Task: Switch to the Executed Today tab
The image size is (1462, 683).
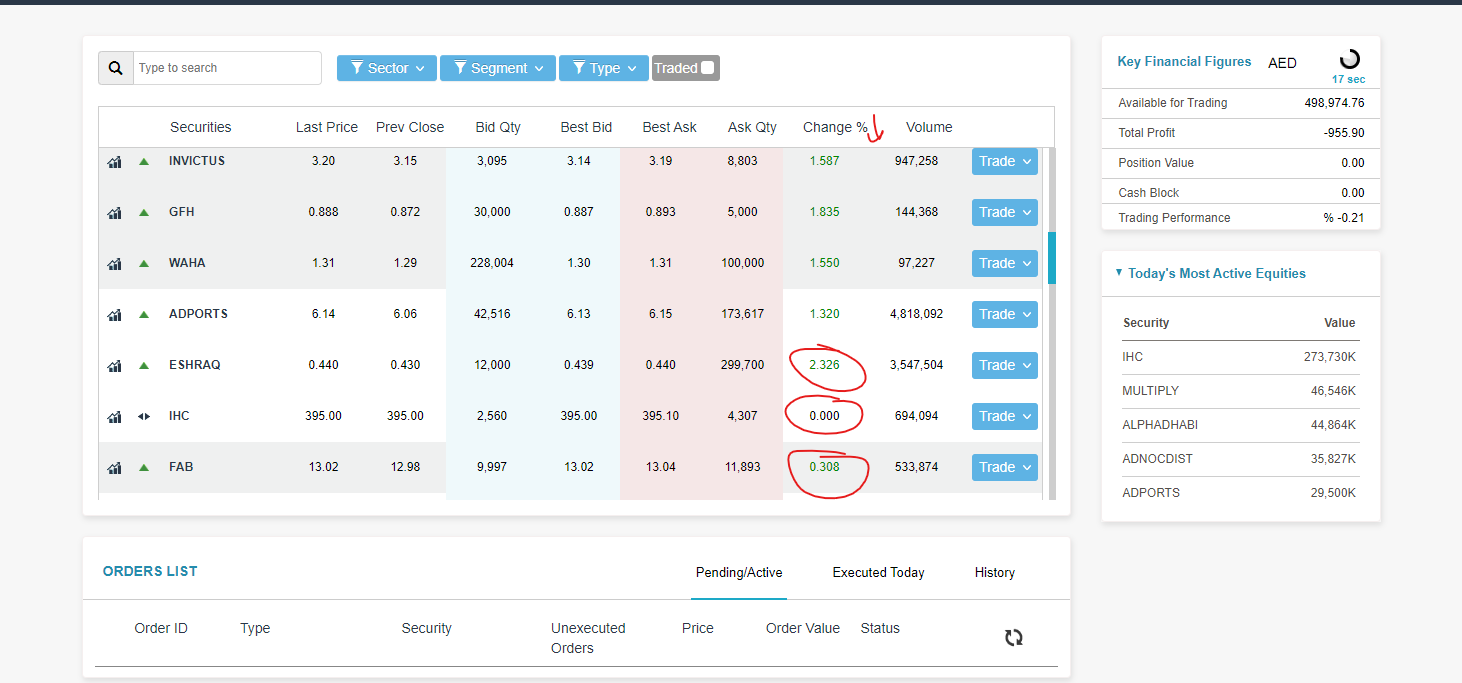Action: pos(878,572)
